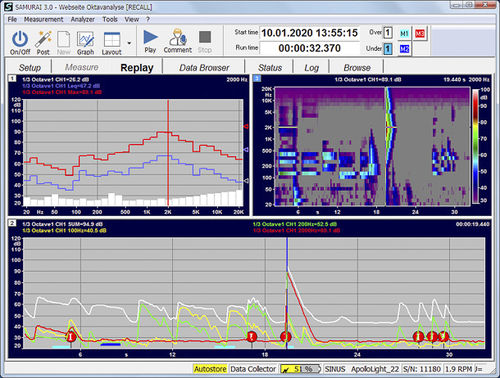
Task: Click window number 1 badge of spectrum graph
Action: (x=12, y=78)
